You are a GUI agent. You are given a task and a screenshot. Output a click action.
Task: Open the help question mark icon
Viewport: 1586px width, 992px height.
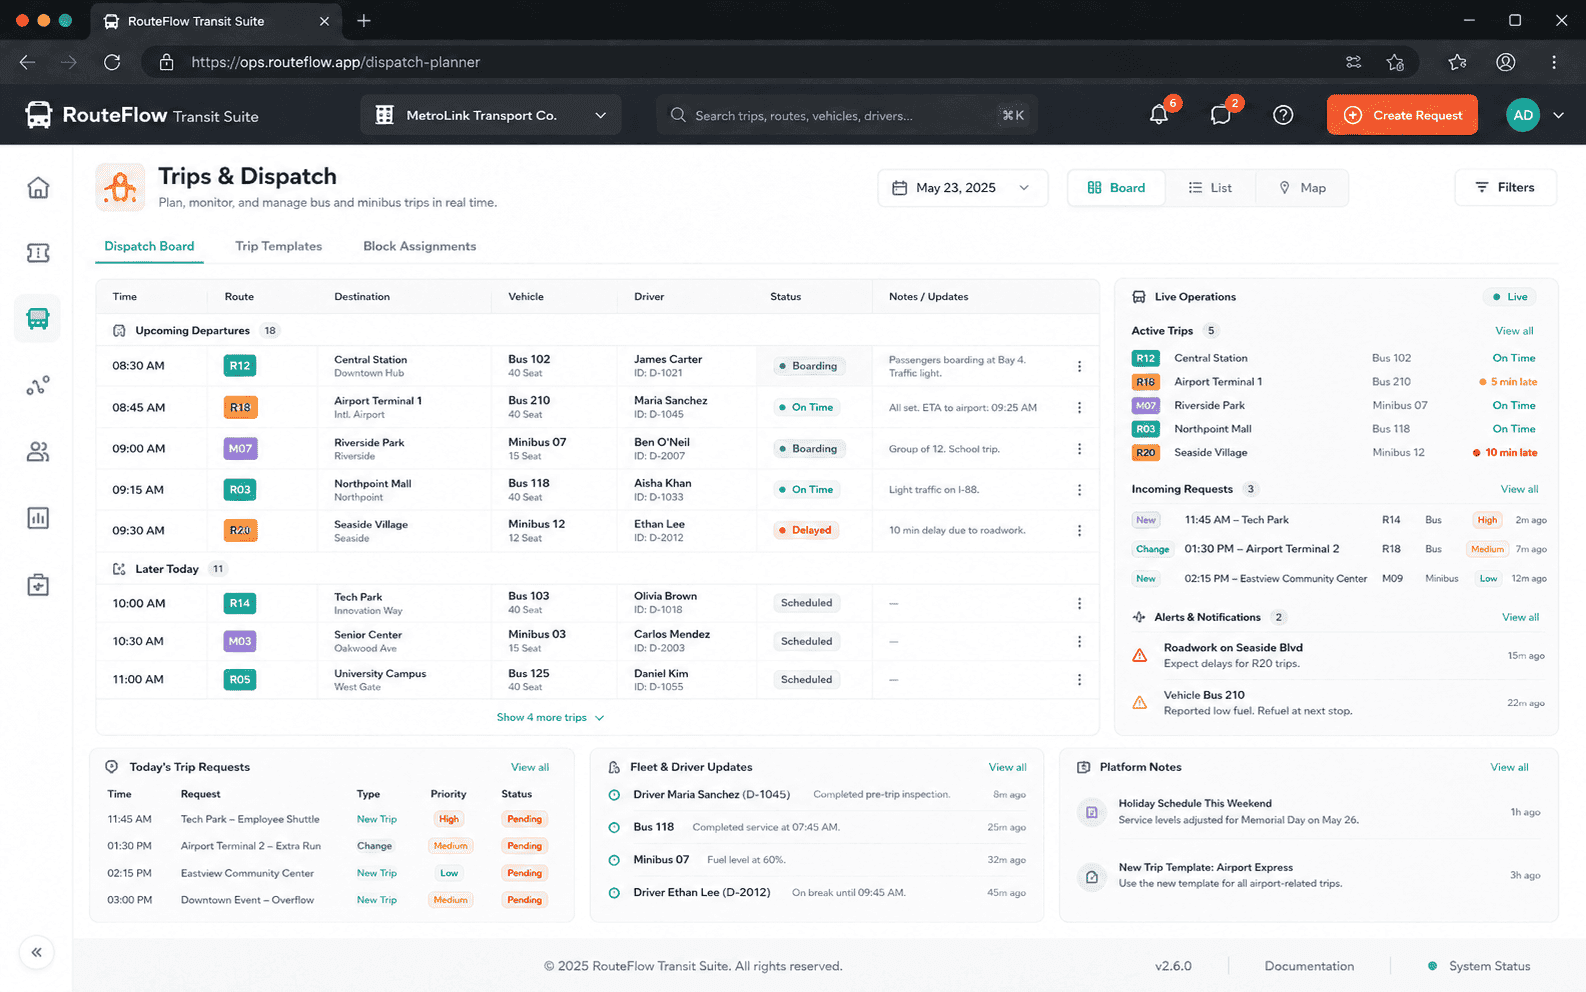[x=1283, y=115]
